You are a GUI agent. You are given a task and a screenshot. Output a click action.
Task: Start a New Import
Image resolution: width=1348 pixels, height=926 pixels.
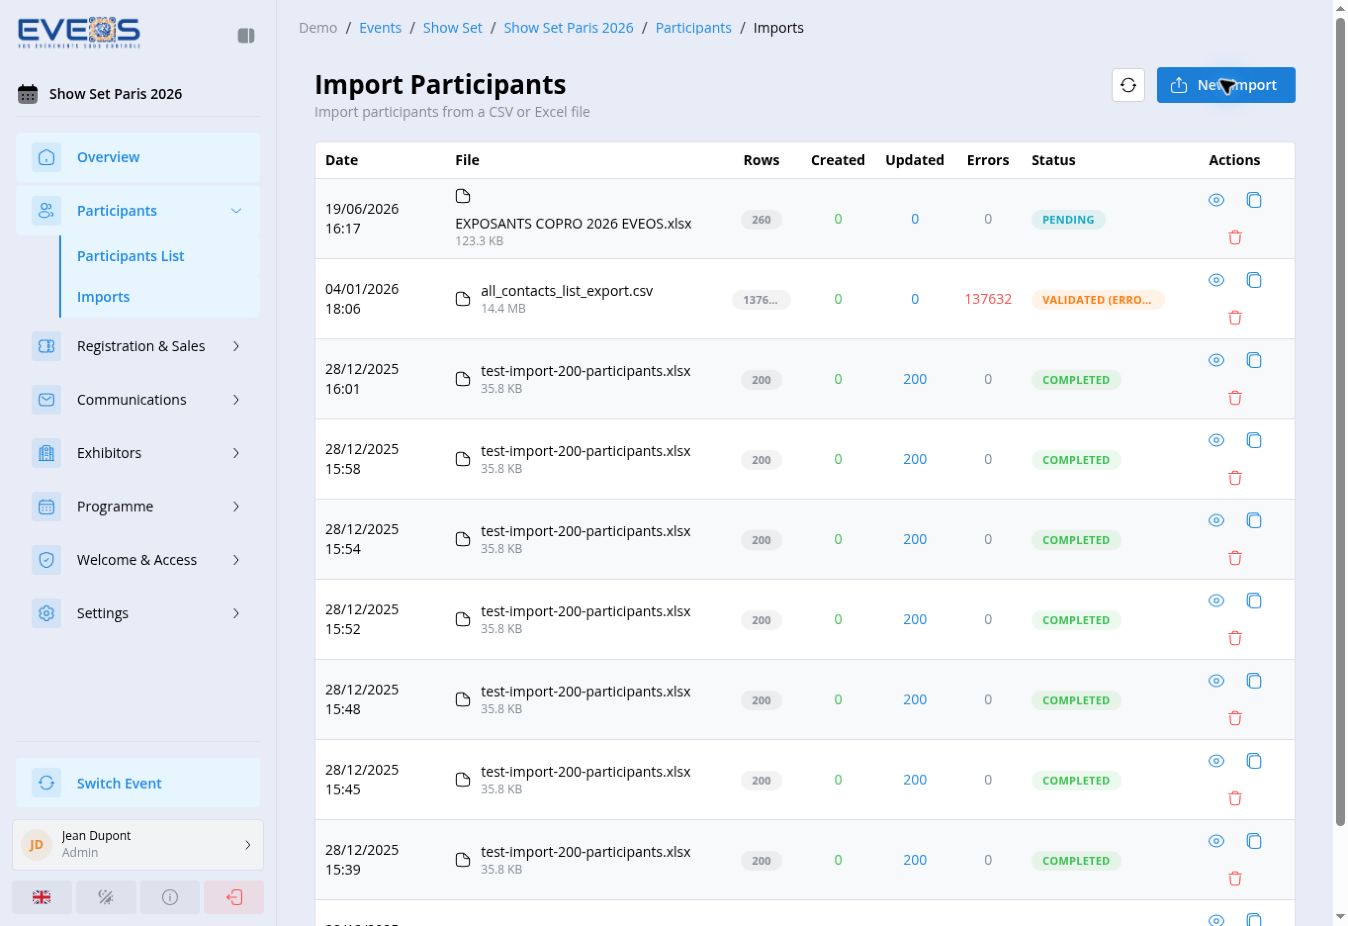click(x=1226, y=85)
